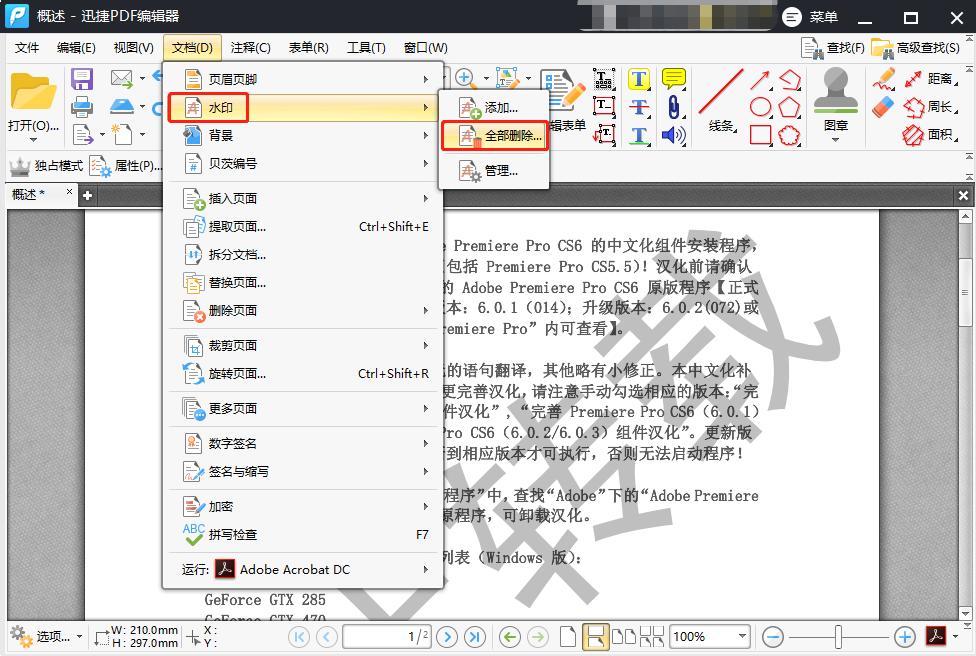The height and width of the screenshot is (656, 976).
Task: Open the 文件 menu
Action: [x=27, y=48]
